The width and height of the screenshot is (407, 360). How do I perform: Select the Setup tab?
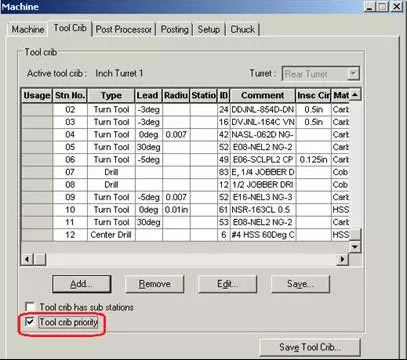click(x=209, y=29)
